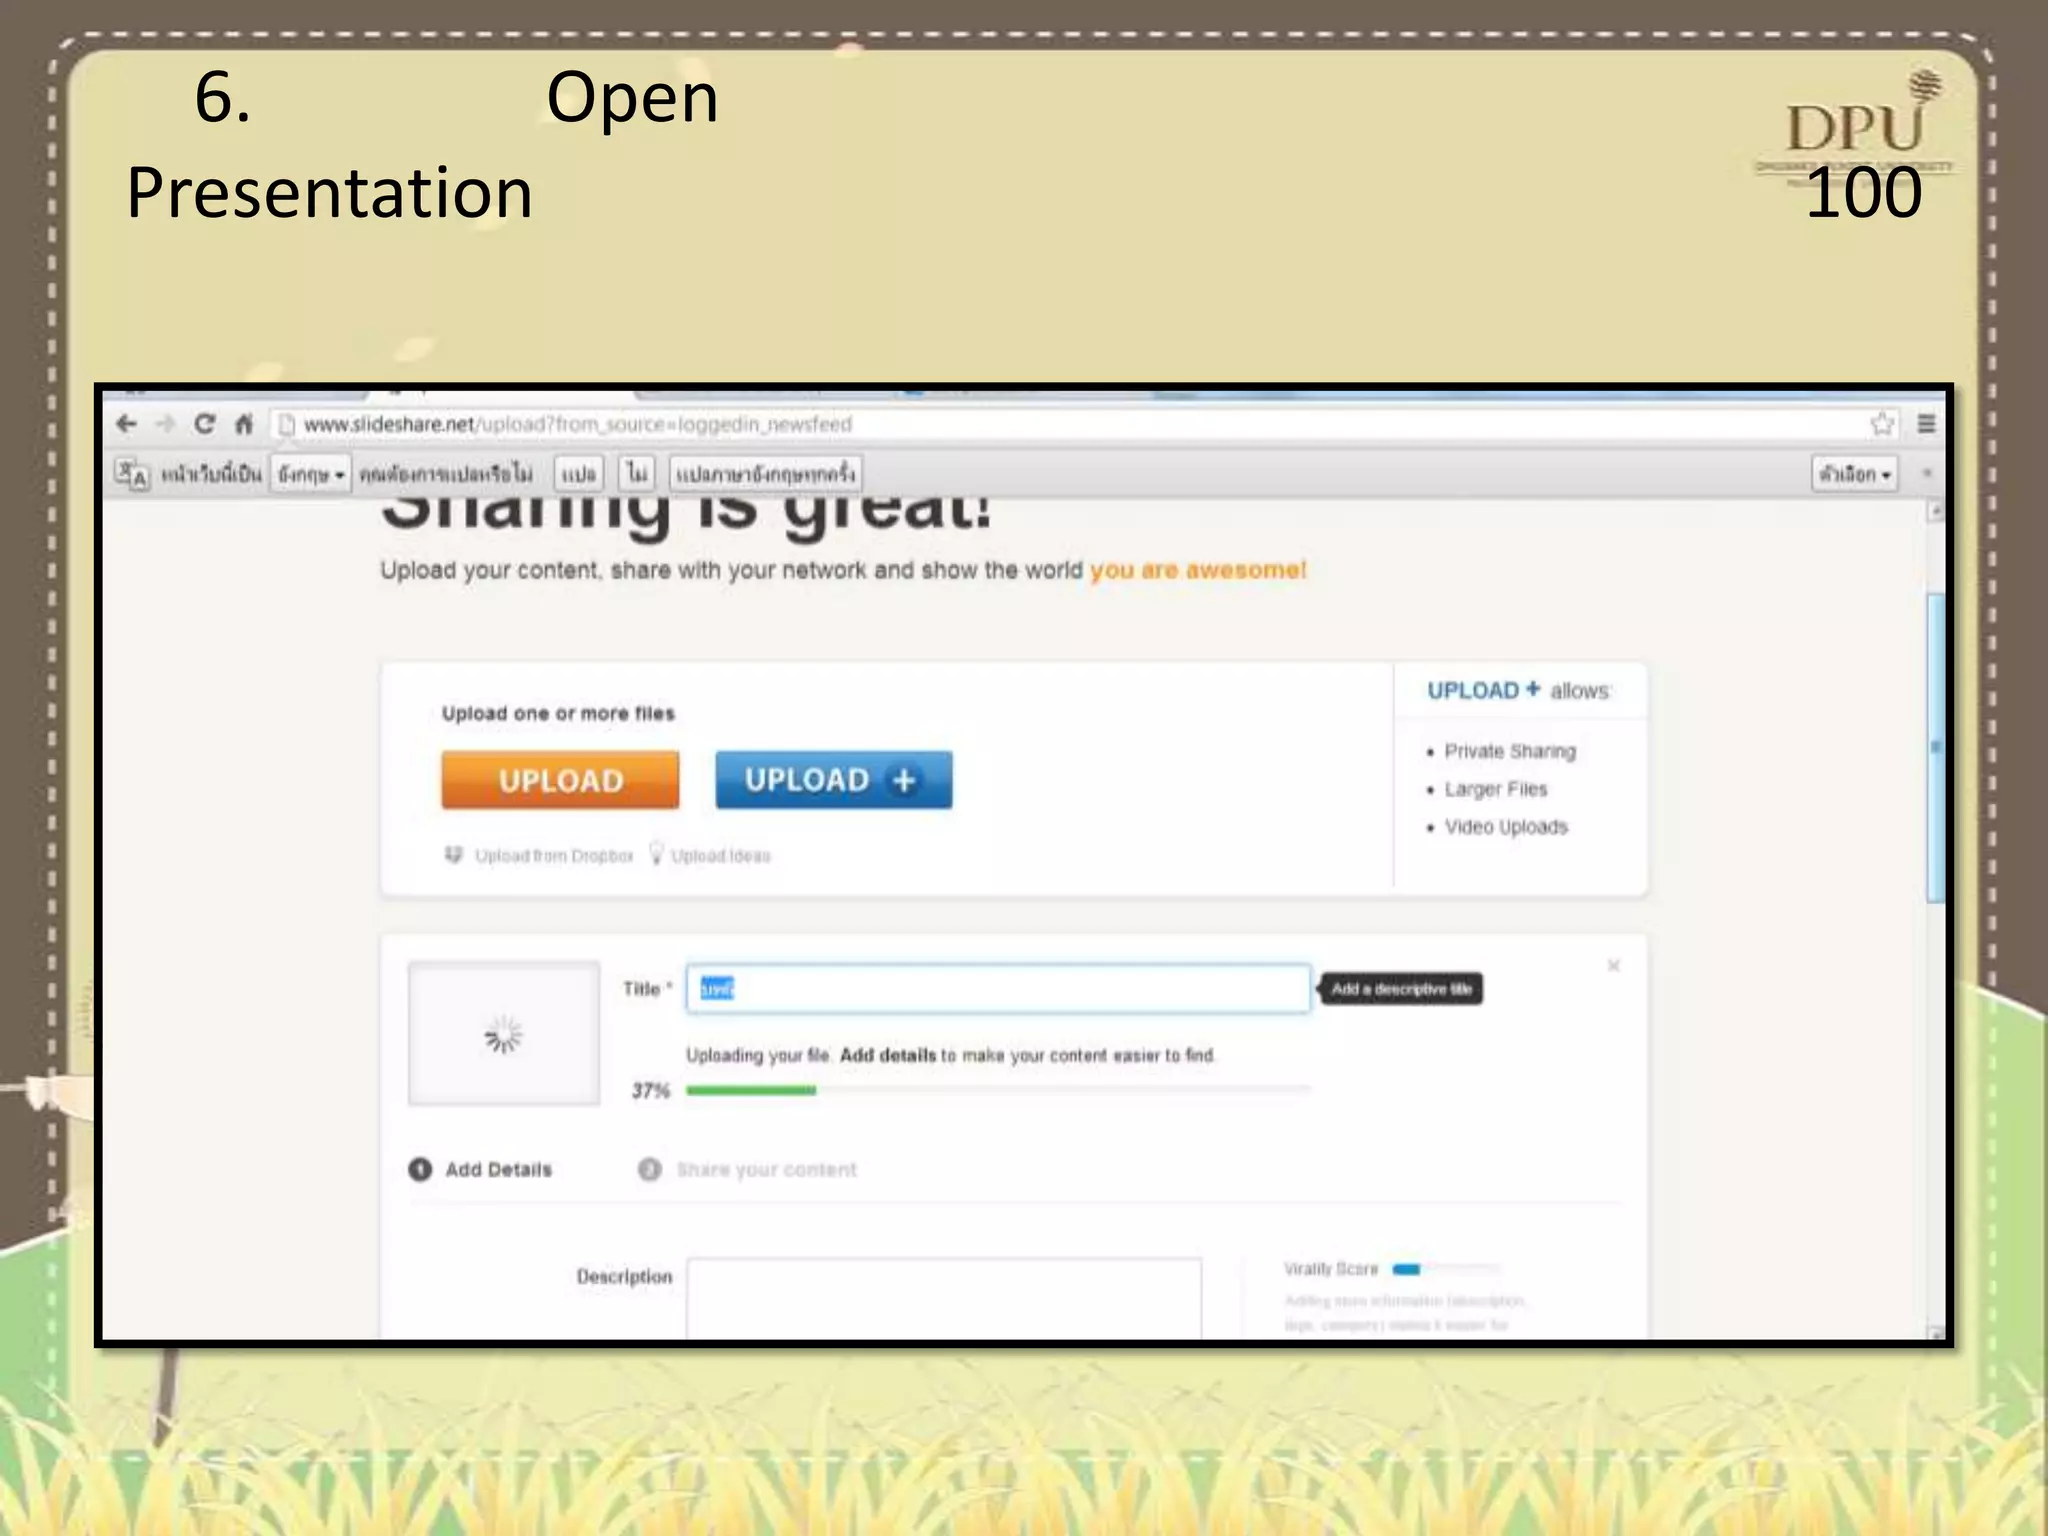This screenshot has width=2048, height=1536.
Task: Click 'Video Uploads' list item
Action: tap(1506, 828)
